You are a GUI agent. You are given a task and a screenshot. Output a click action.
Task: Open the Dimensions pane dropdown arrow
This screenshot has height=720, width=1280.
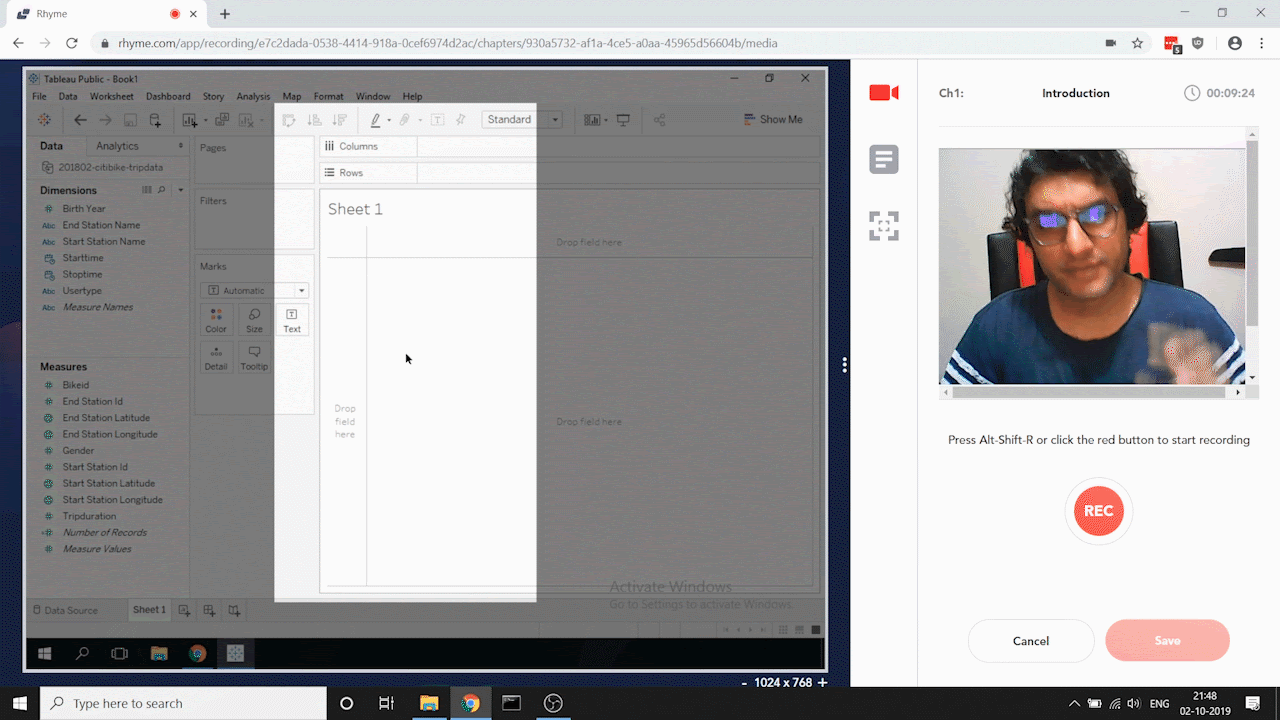[181, 190]
